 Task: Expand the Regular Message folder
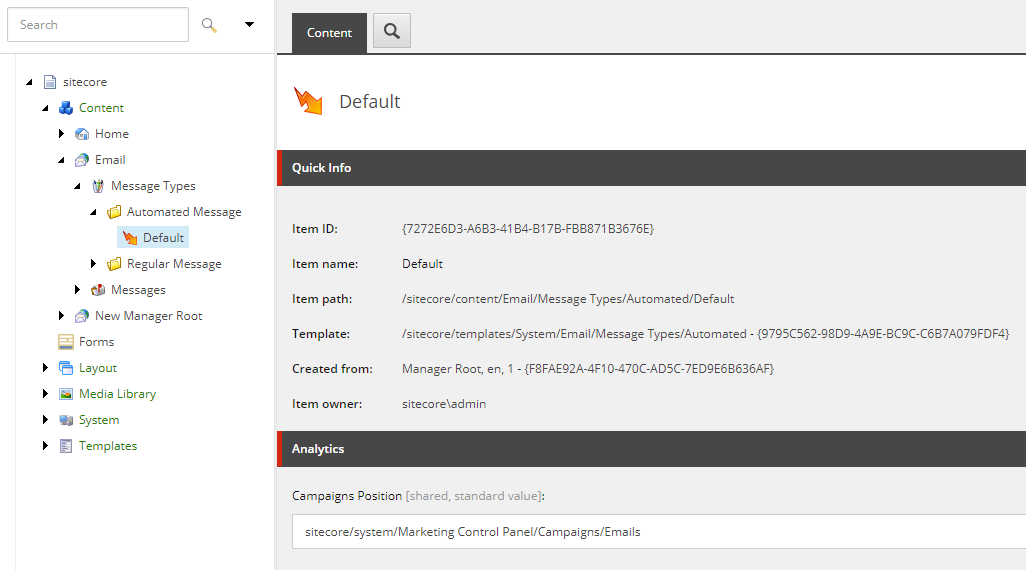[94, 264]
